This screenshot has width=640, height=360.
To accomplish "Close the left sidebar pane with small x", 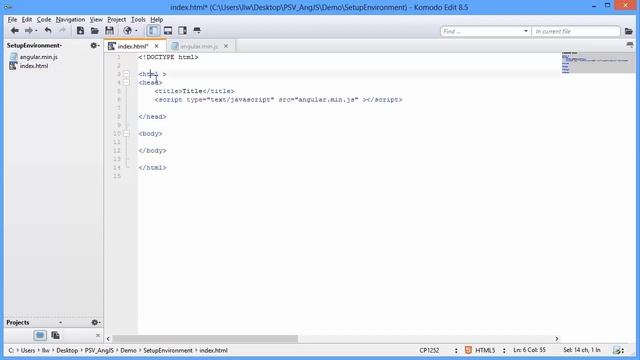I will (98, 336).
